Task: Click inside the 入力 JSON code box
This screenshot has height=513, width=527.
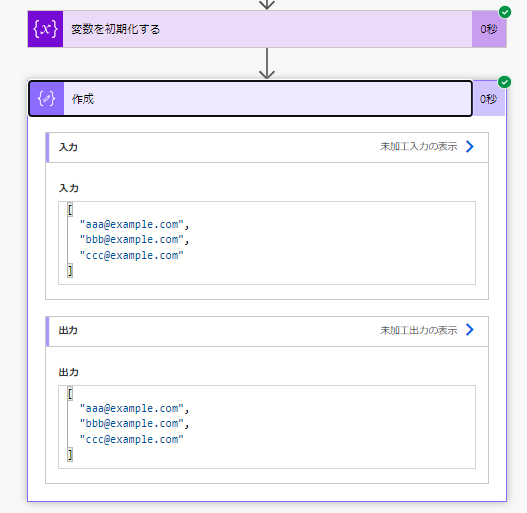Action: click(267, 243)
